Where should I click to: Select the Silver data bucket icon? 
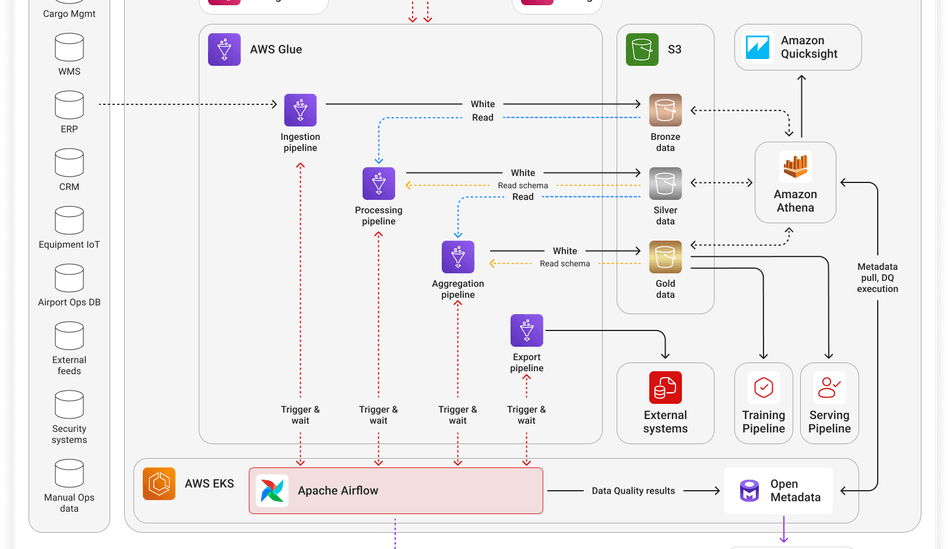pyautogui.click(x=665, y=184)
